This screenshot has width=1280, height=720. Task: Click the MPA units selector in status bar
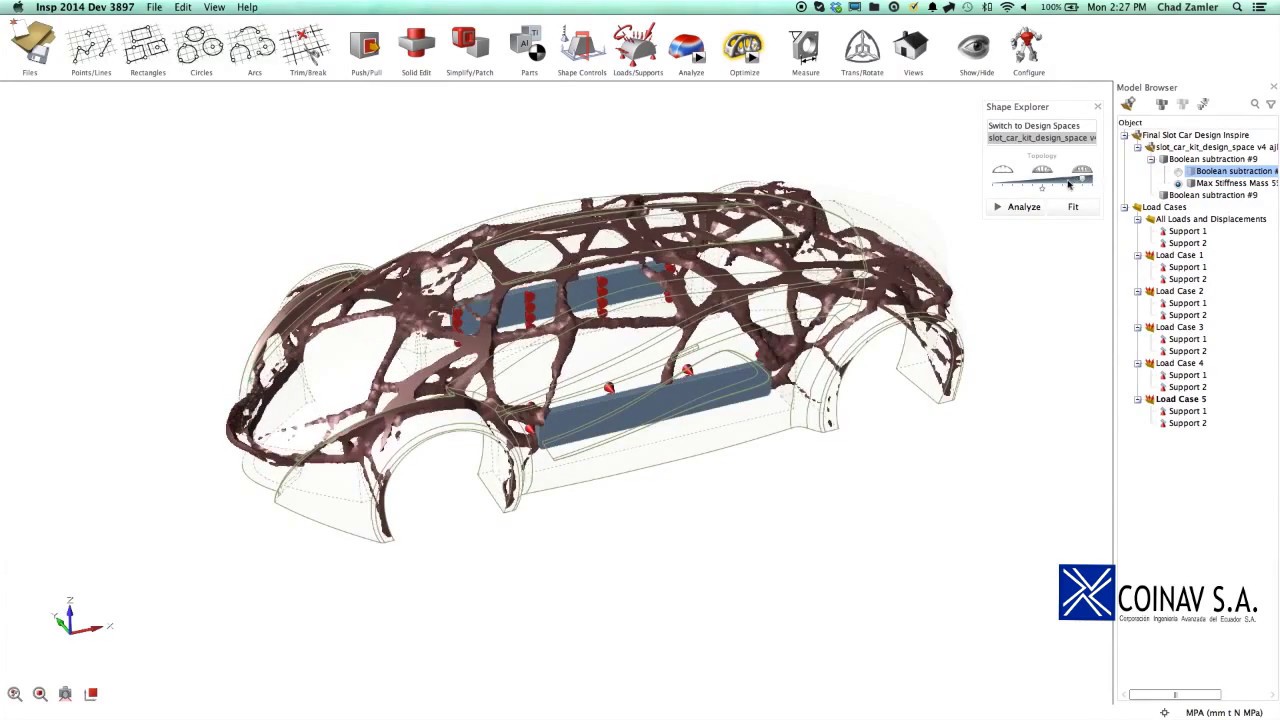[1224, 713]
